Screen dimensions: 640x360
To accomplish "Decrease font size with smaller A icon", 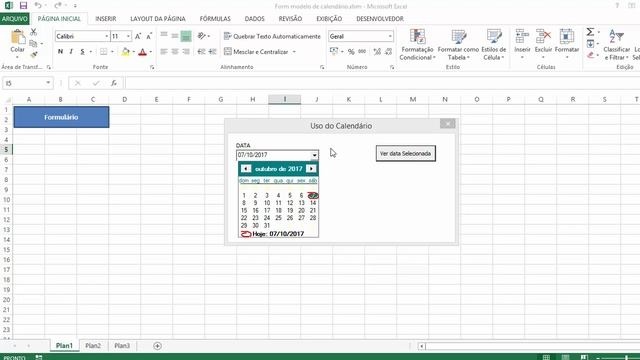I will tap(149, 36).
